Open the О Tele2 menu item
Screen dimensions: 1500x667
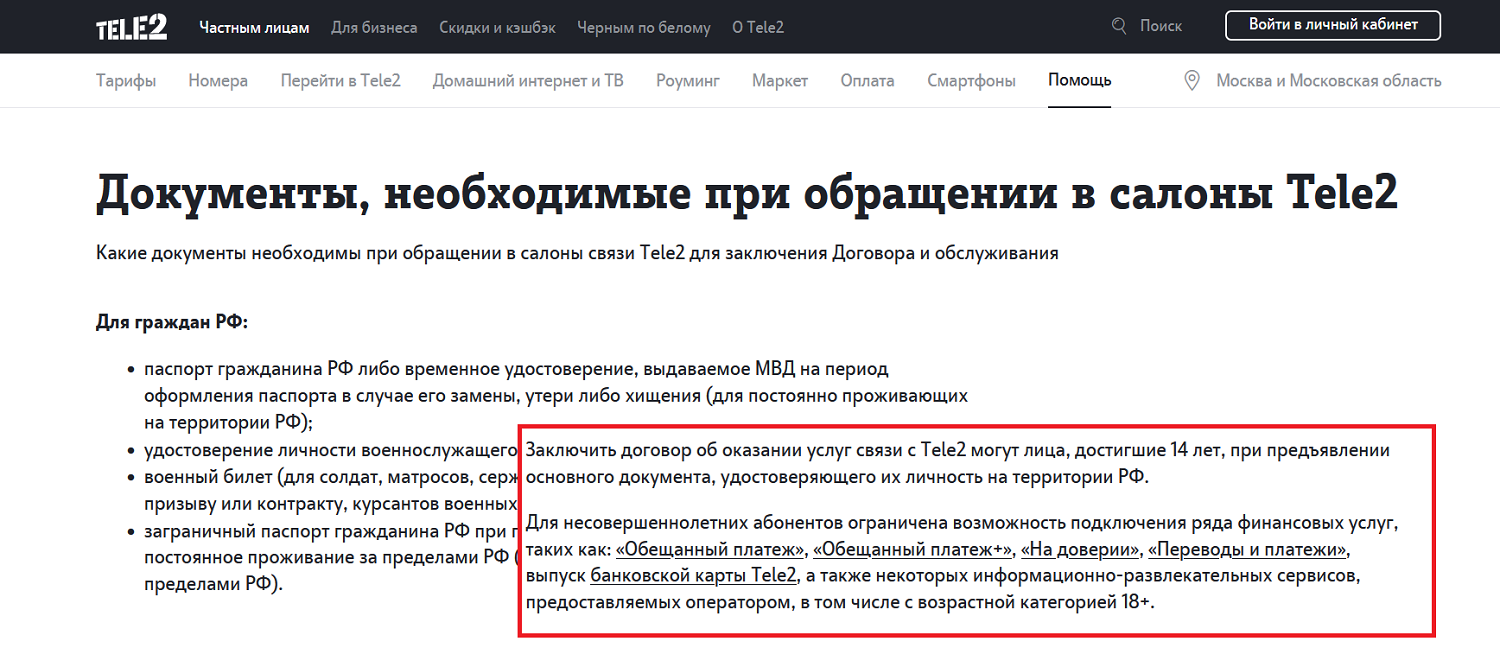pos(758,27)
